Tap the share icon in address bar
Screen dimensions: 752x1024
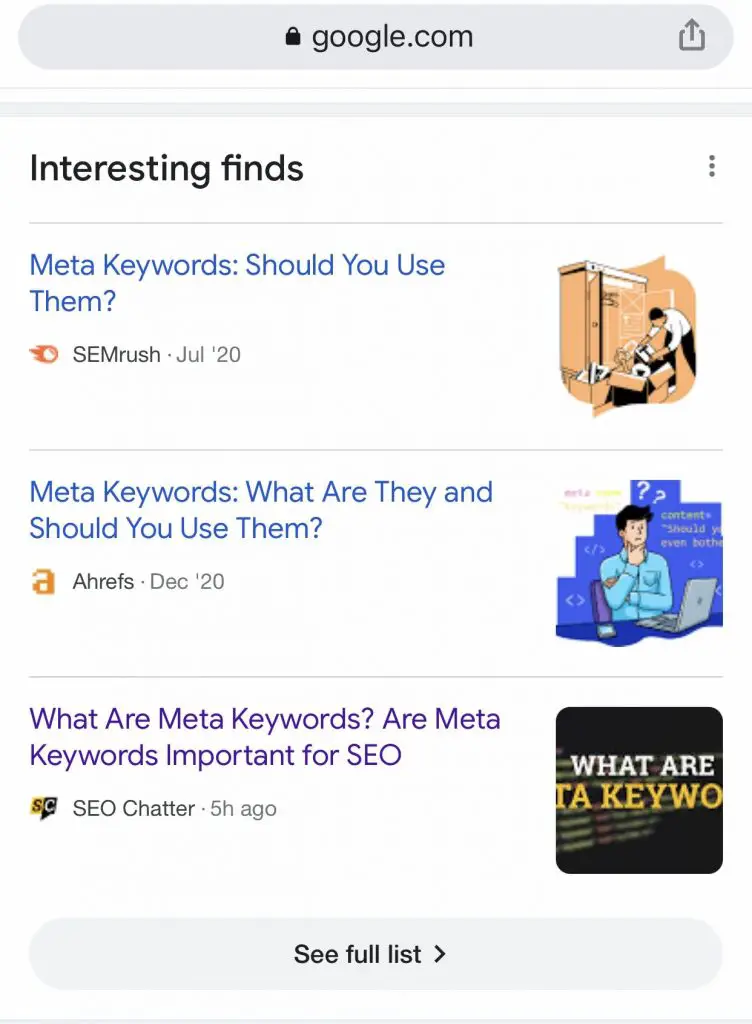tap(691, 35)
